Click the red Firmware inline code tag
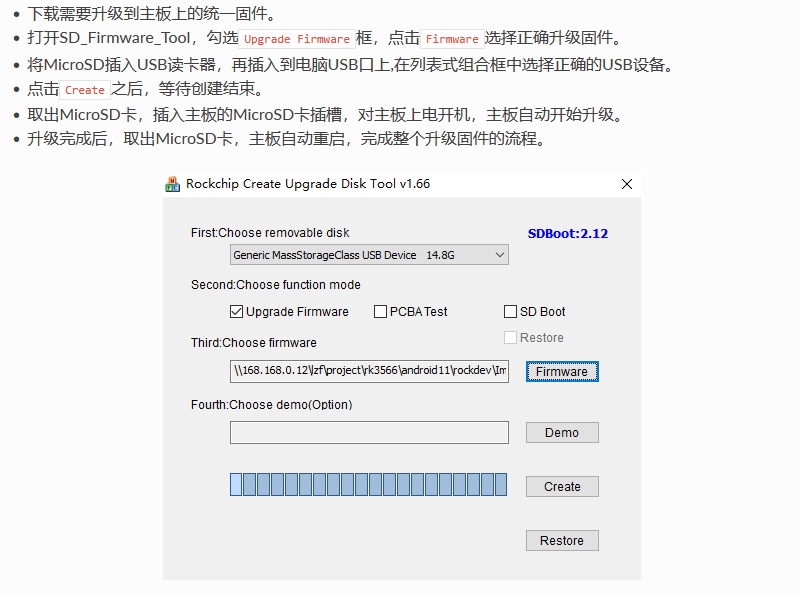 452,39
